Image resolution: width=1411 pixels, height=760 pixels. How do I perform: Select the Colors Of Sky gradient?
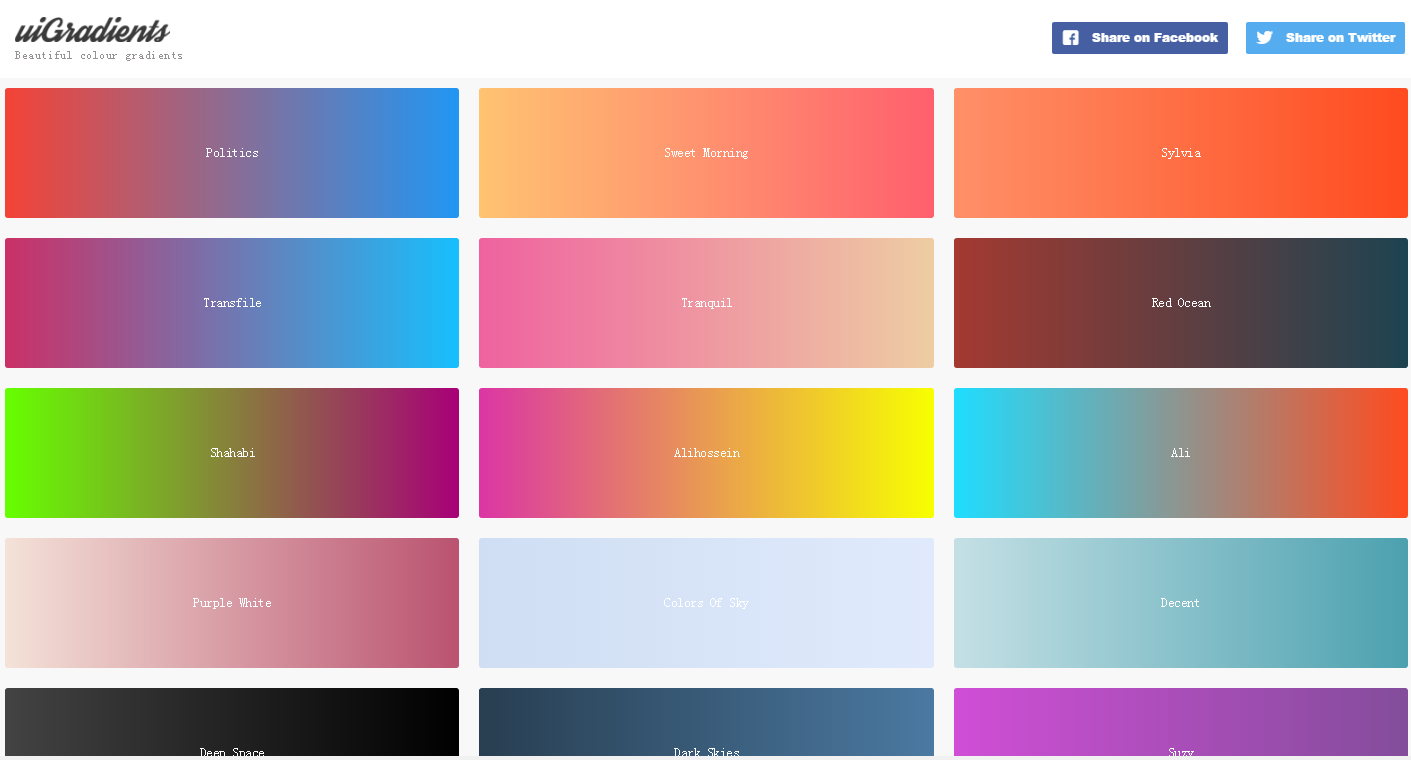[706, 602]
